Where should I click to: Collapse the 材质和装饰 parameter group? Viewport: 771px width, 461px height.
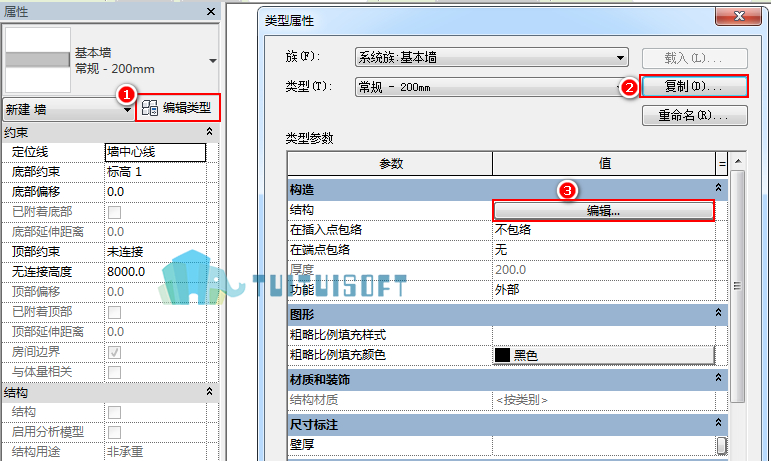click(x=718, y=377)
